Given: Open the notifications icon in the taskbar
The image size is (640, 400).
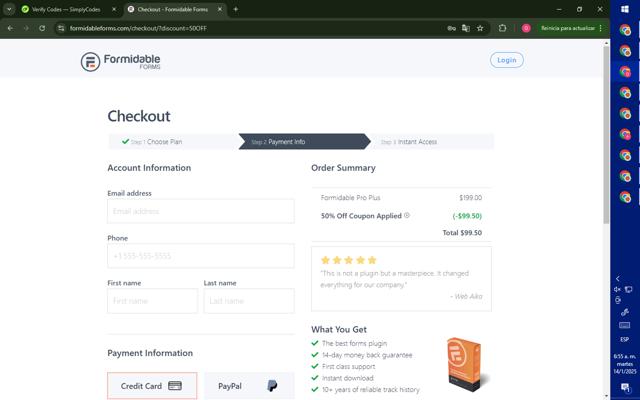Looking at the screenshot, I should click(x=625, y=387).
